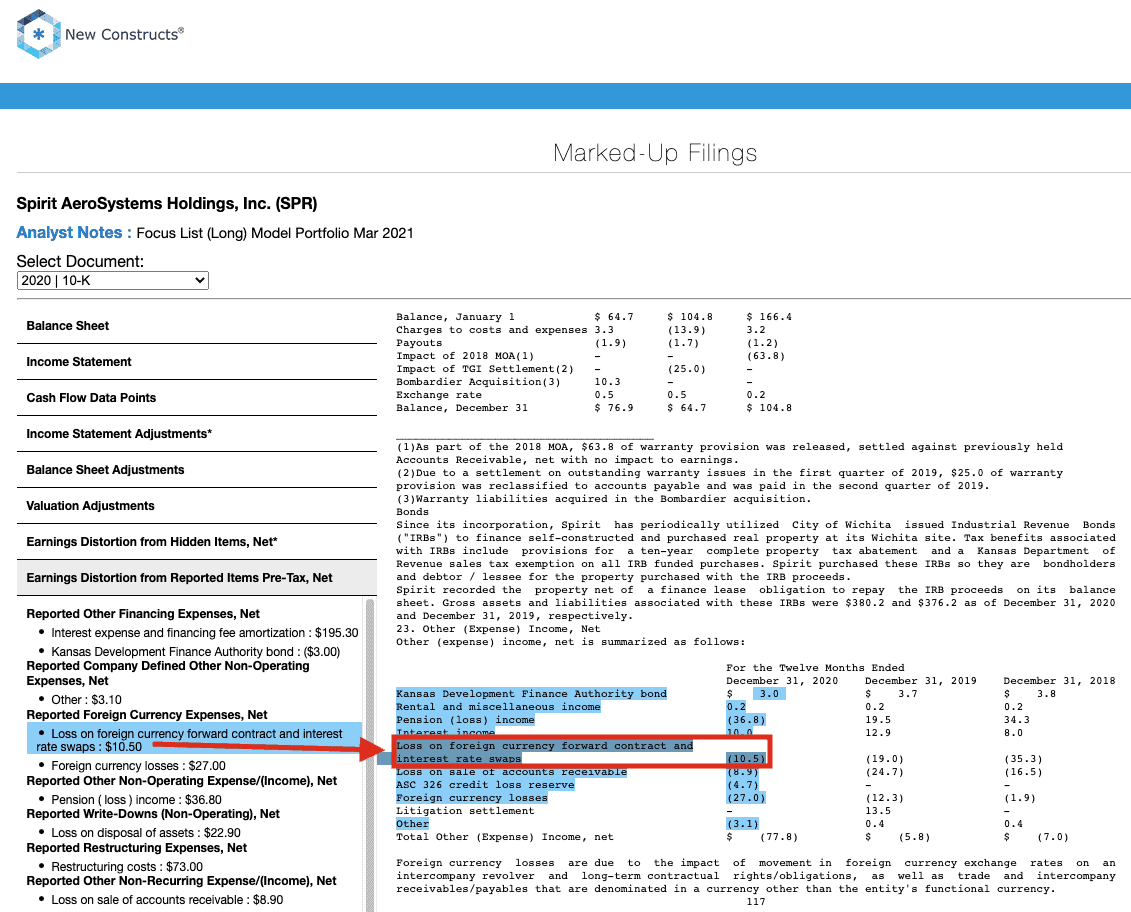Select Pension (loss) income : $36.80 item
Image resolution: width=1131 pixels, height=912 pixels.
tap(136, 799)
